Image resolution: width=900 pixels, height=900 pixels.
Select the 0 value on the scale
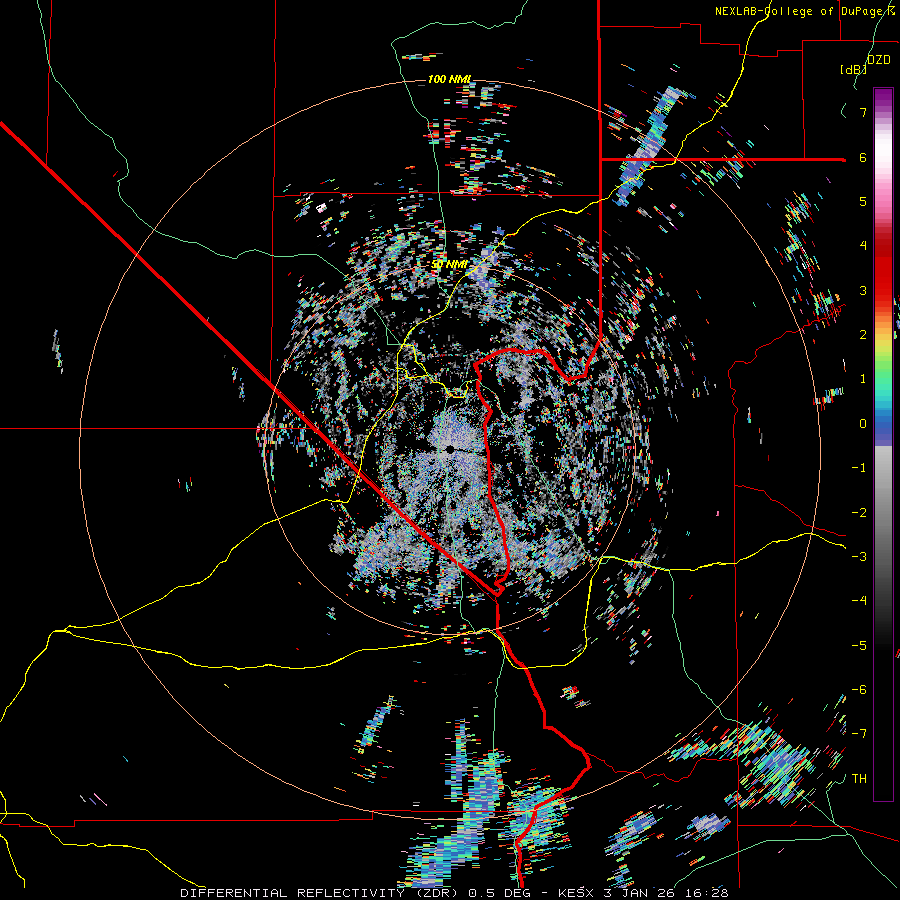point(863,424)
